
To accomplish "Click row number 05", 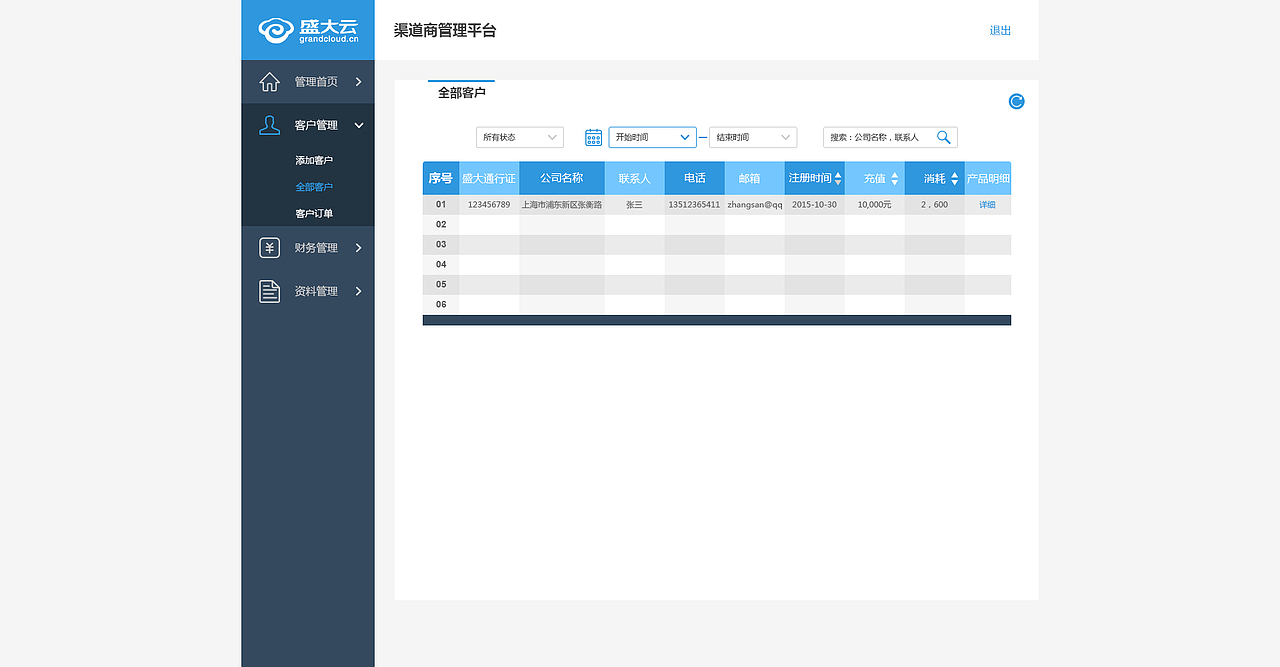I will coord(441,284).
